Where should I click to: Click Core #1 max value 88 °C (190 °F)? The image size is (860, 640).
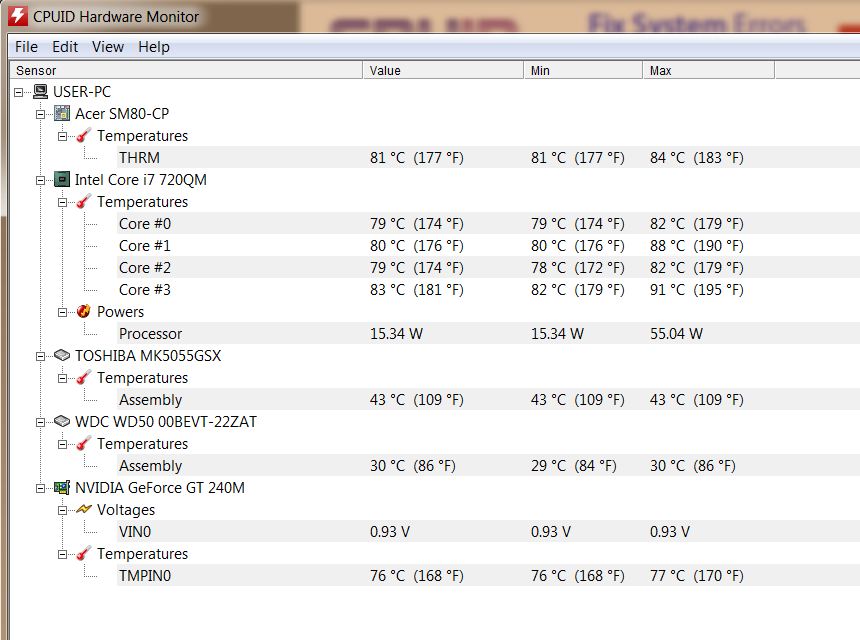tap(697, 246)
